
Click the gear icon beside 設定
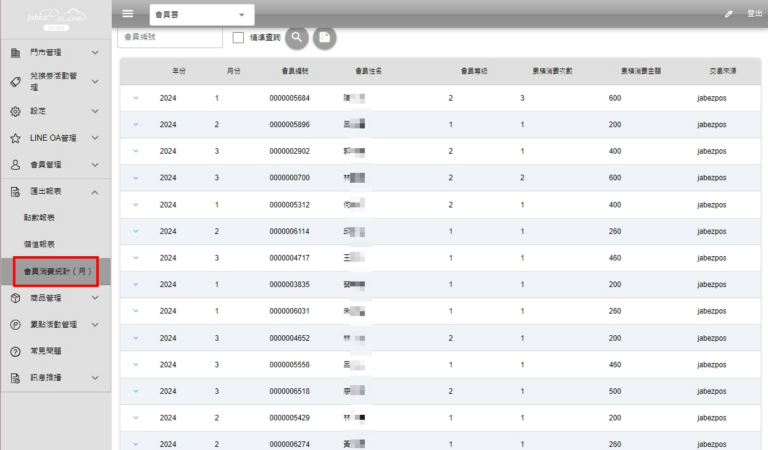coord(15,111)
